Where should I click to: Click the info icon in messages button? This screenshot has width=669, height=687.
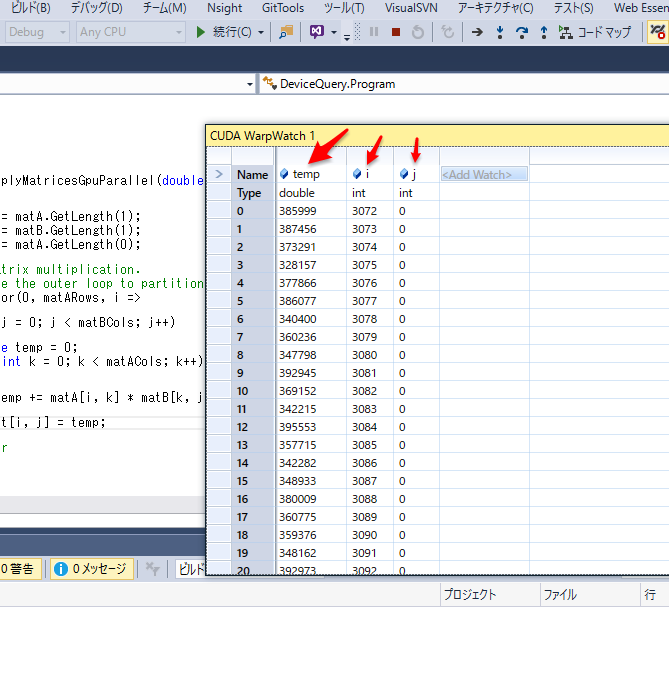click(61, 569)
